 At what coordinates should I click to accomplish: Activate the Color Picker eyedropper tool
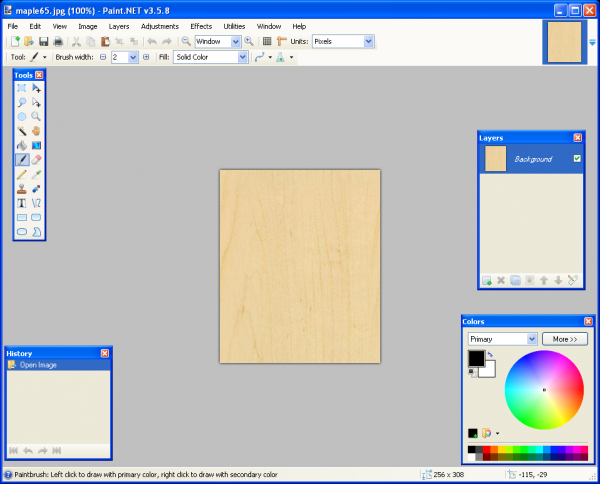click(x=36, y=174)
